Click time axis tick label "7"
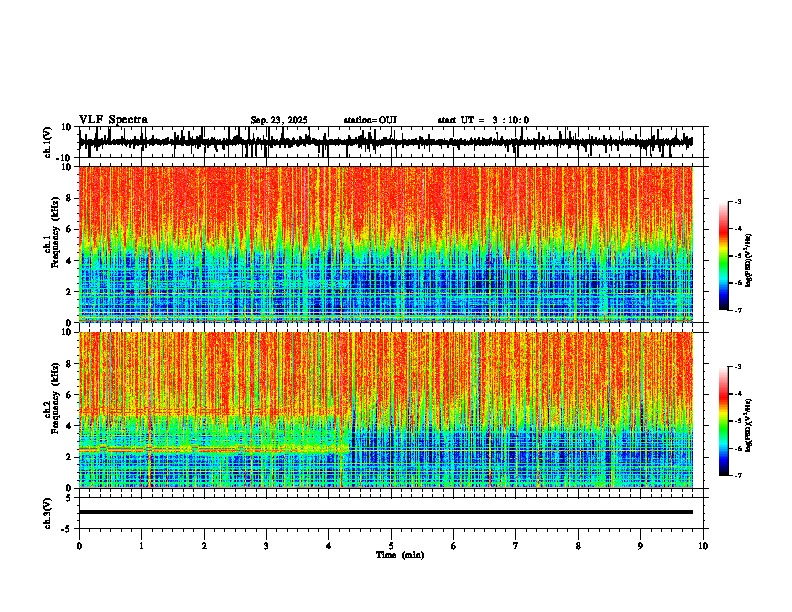The width and height of the screenshot is (792, 612). (x=516, y=546)
